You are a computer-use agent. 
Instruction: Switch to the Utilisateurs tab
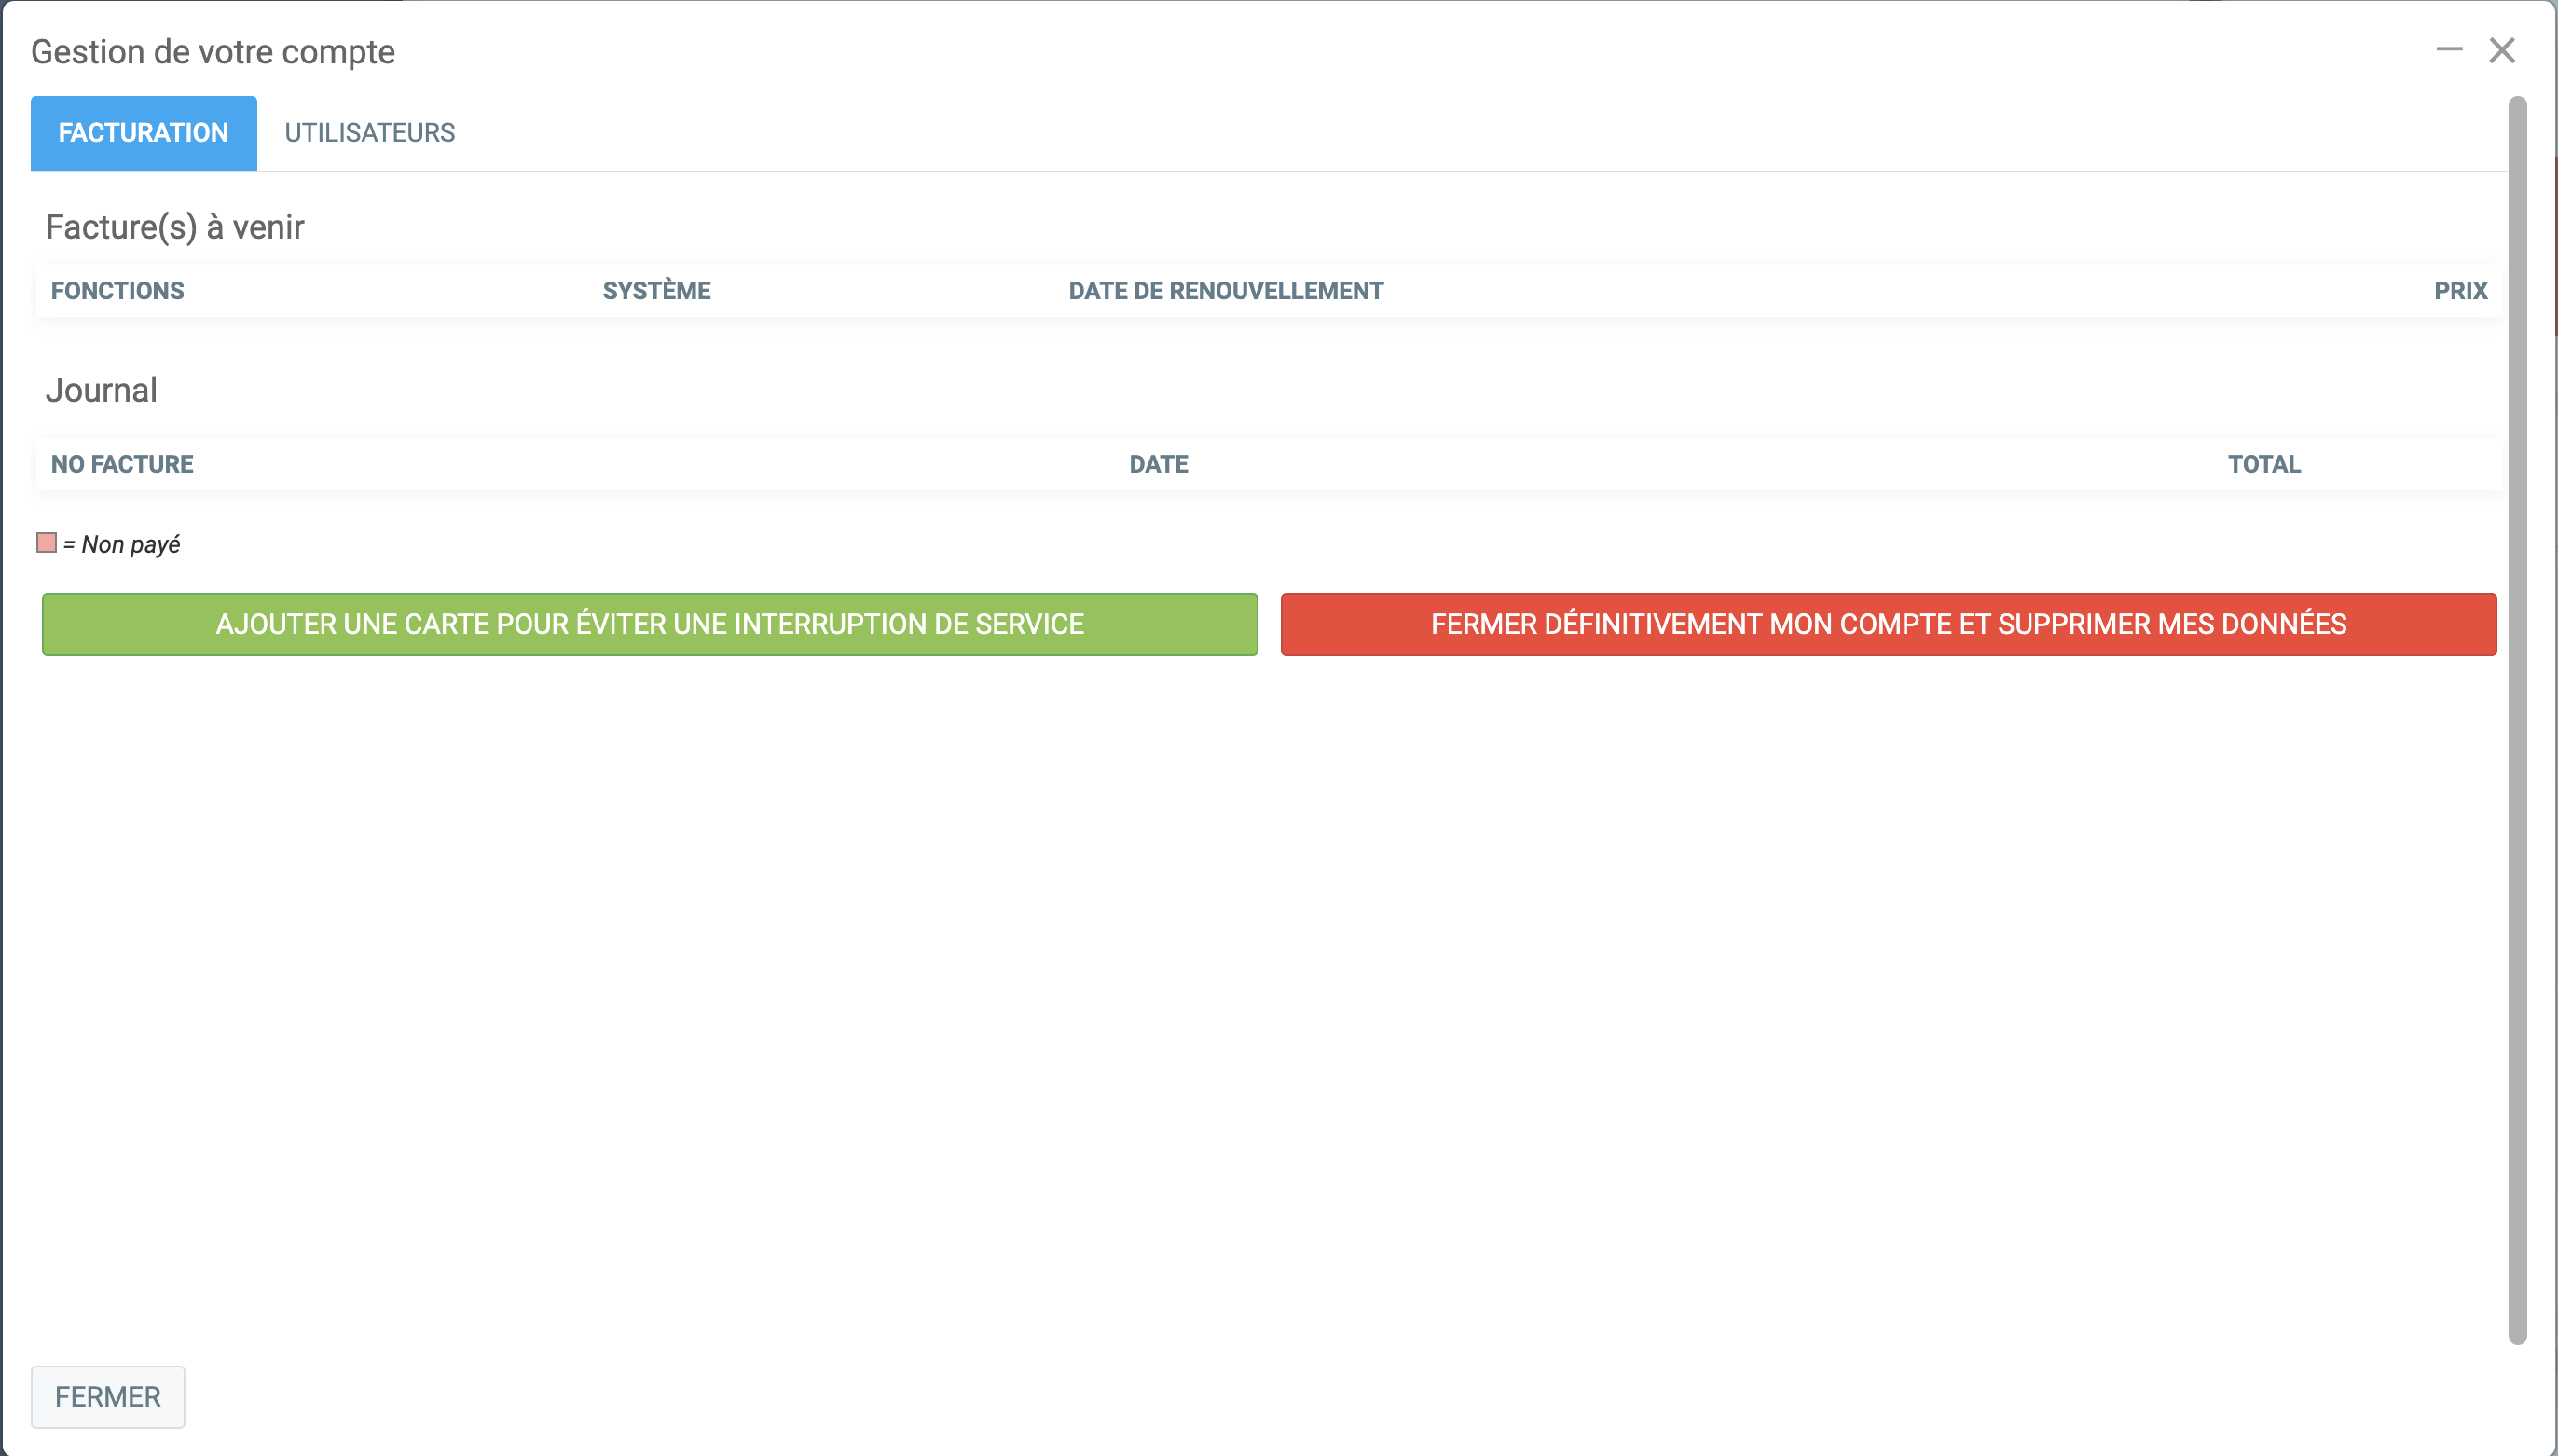[x=369, y=133]
